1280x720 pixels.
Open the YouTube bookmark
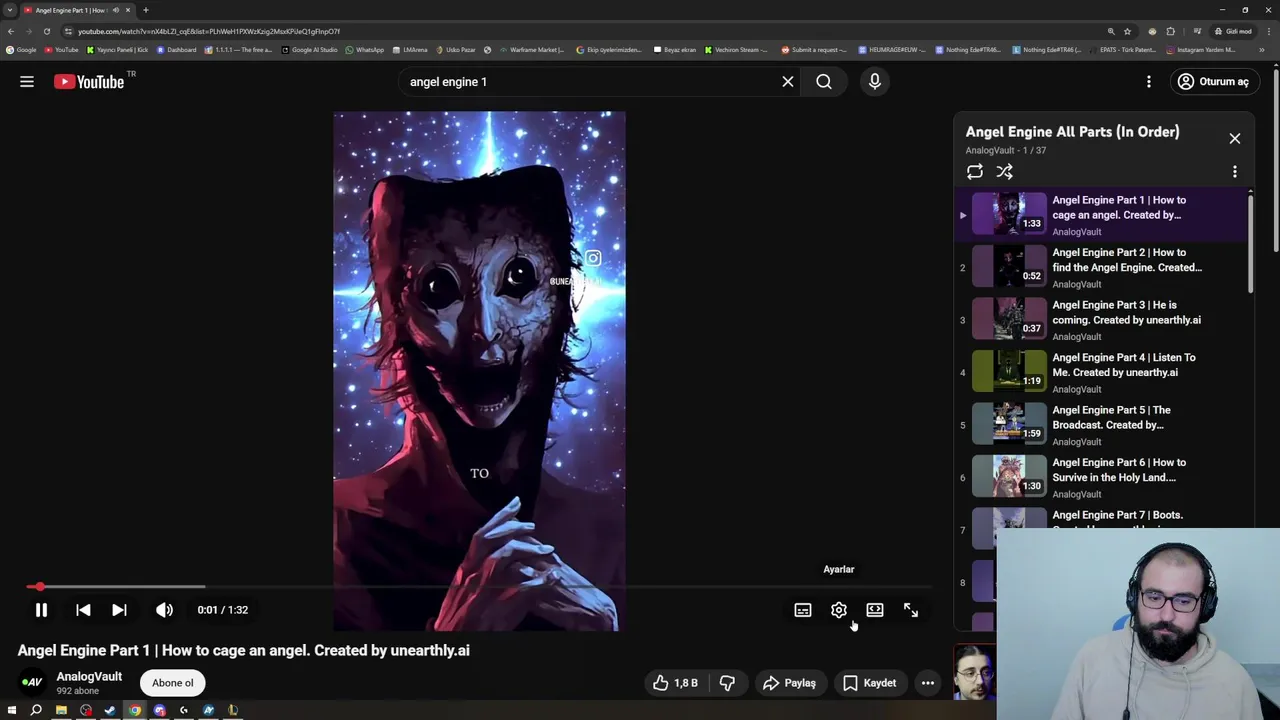coord(62,49)
